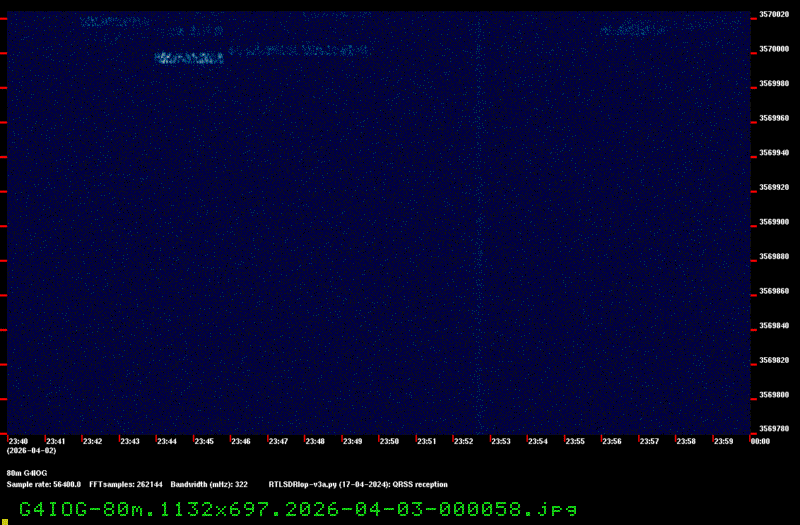
Task: Click the 3569960 frequency label
Action: pyautogui.click(x=774, y=118)
